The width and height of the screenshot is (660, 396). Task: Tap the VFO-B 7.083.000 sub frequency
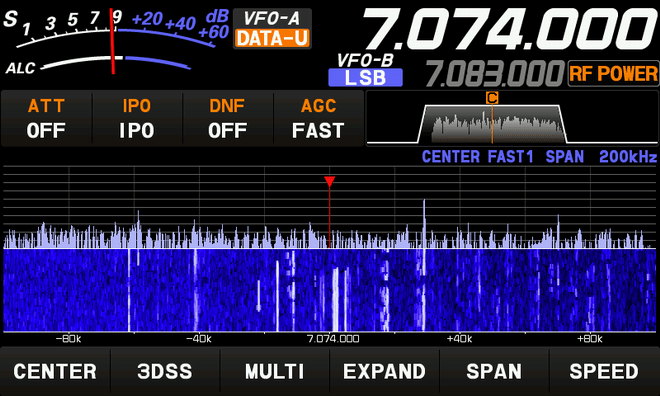[x=494, y=74]
